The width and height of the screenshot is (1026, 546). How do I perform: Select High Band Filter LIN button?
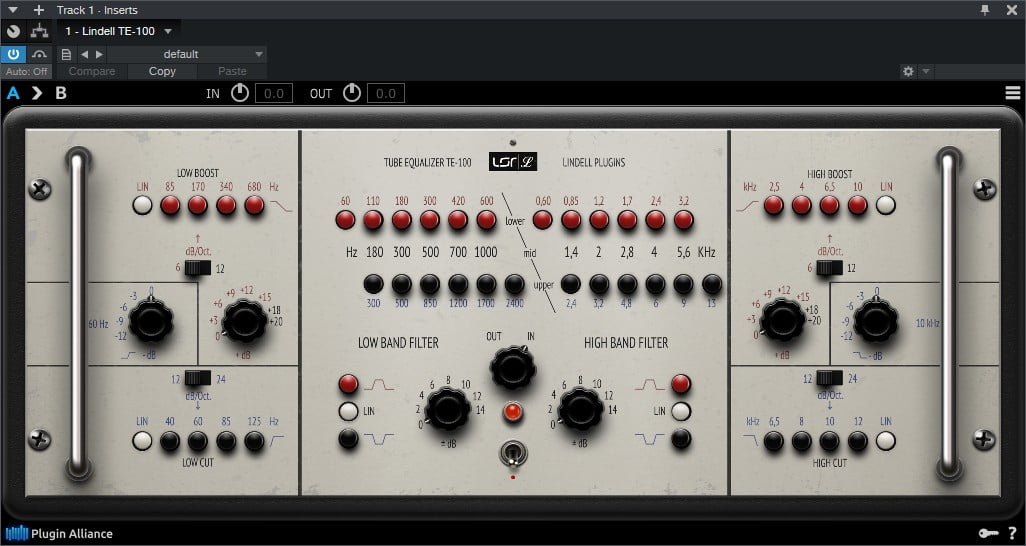(x=681, y=411)
